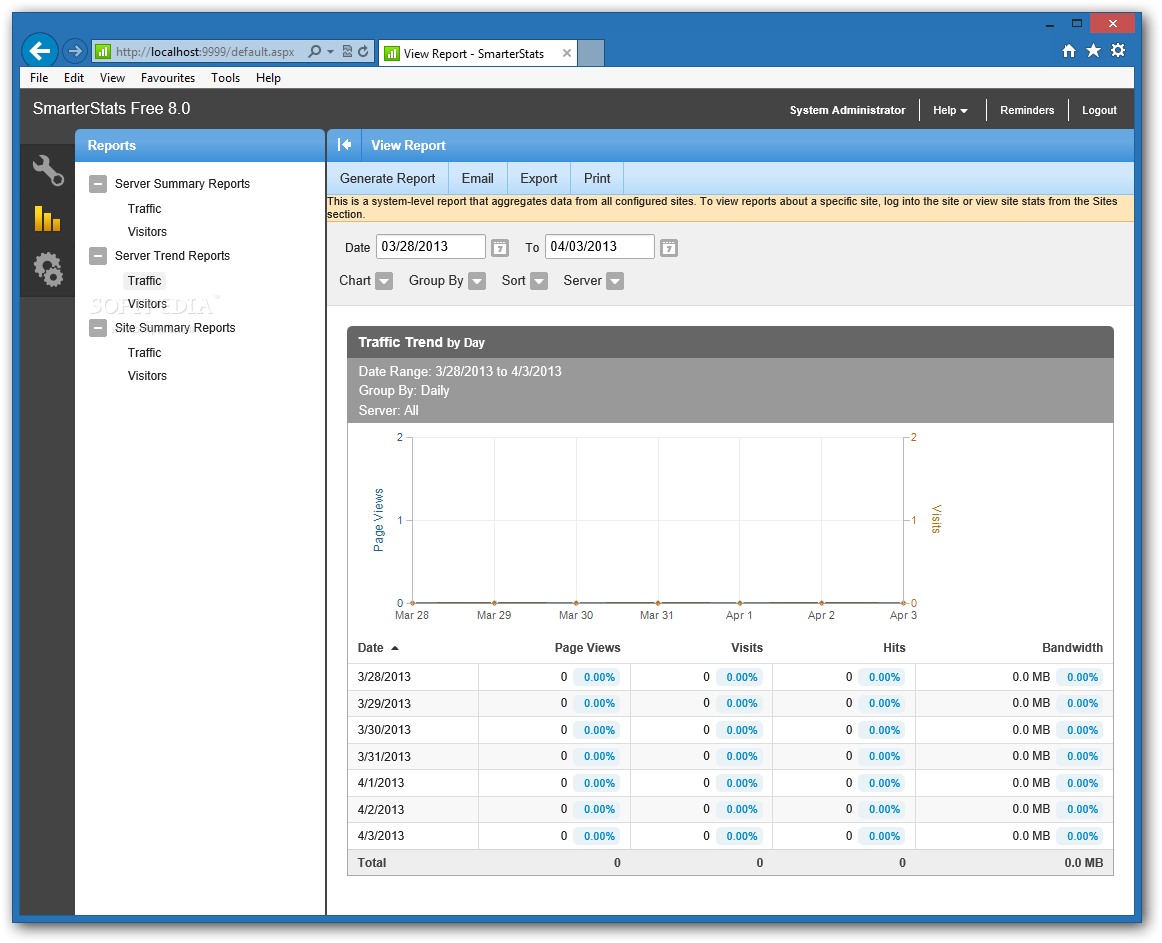The image size is (1162, 943).
Task: Click the Mar 30 chart data point
Action: pos(576,603)
